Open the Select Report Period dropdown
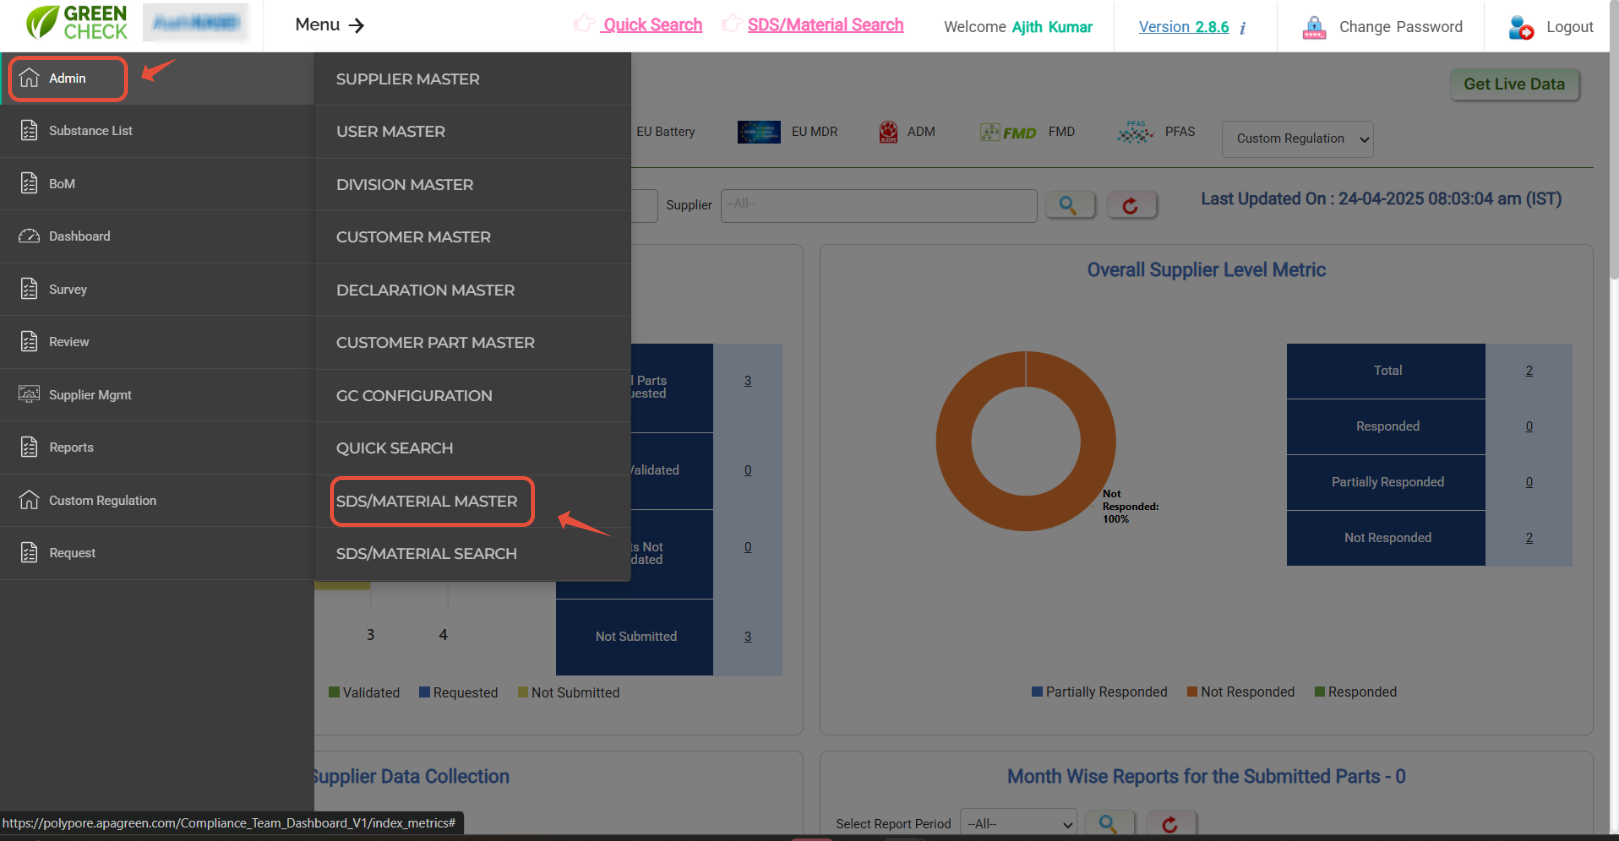This screenshot has width=1619, height=841. (1018, 824)
